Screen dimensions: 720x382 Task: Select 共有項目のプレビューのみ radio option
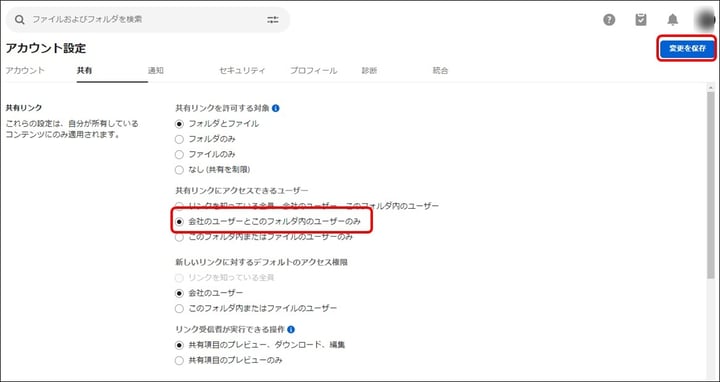pyautogui.click(x=179, y=361)
